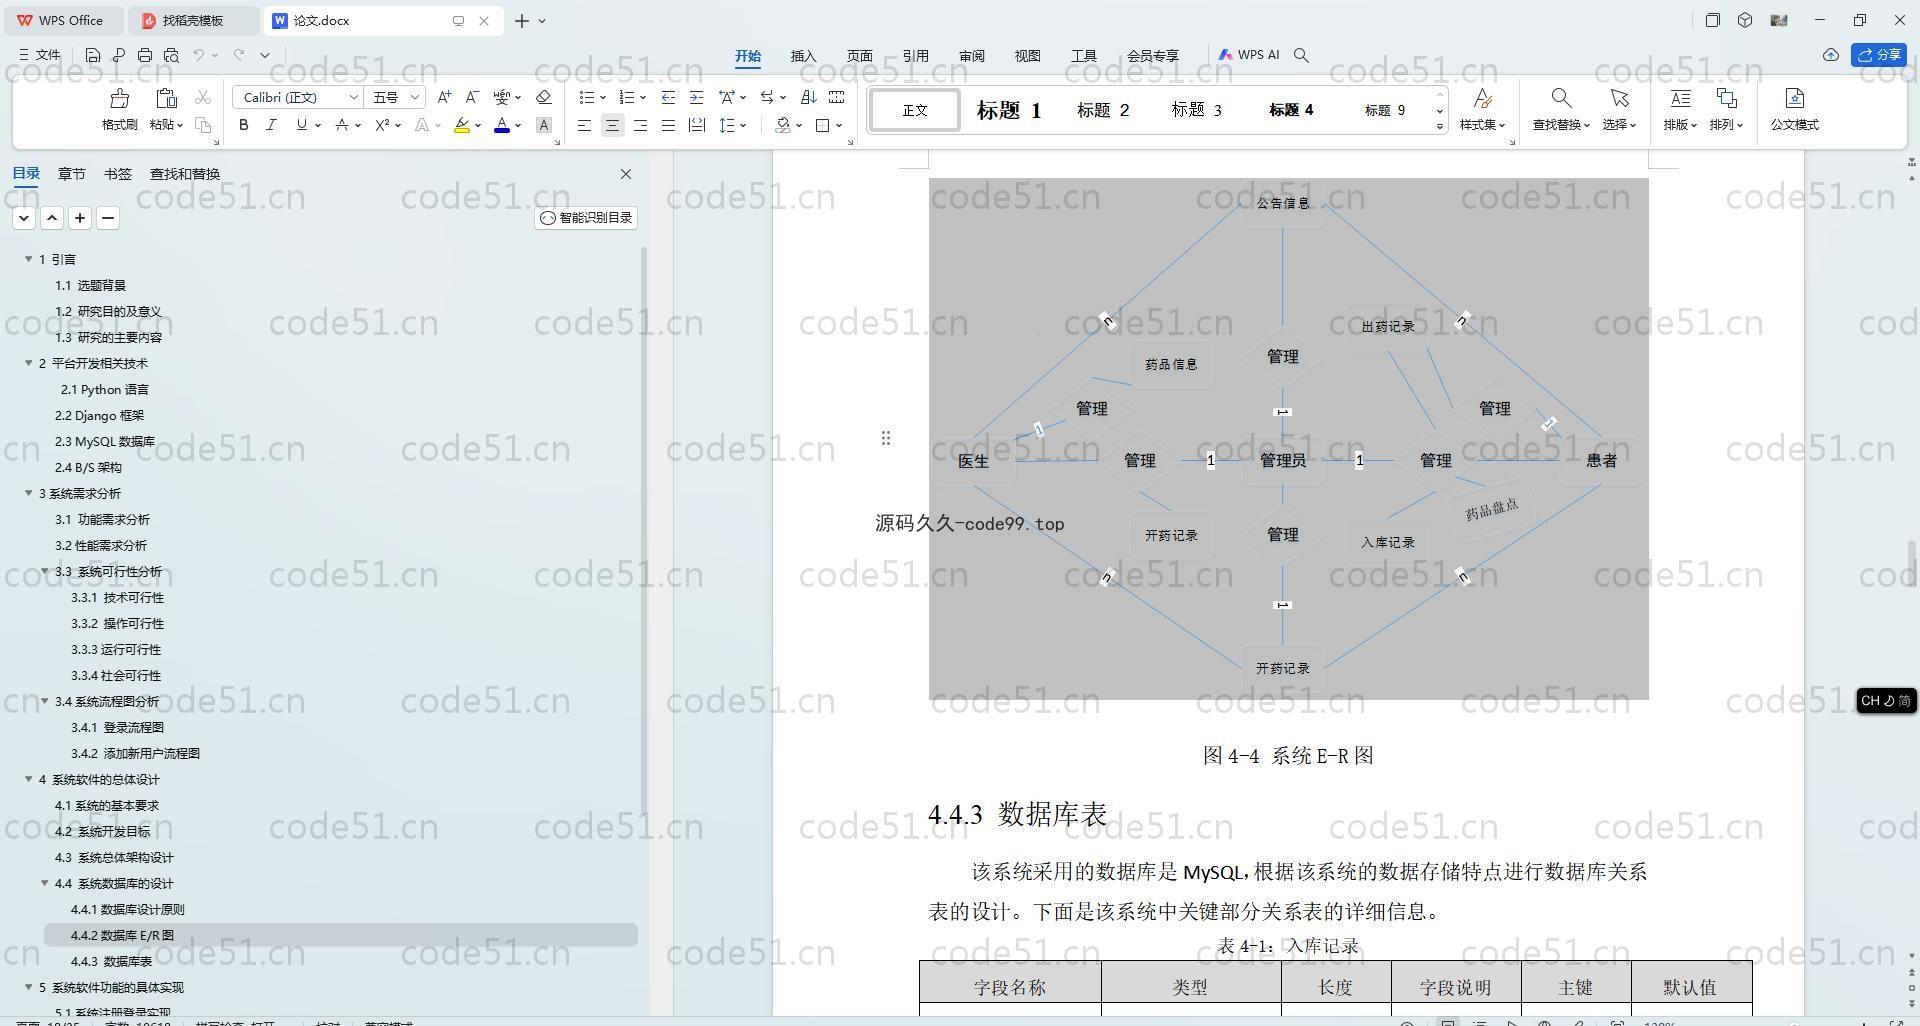Screen dimensions: 1920x1026
Task: Click the E-R diagram image in document
Action: (1288, 438)
